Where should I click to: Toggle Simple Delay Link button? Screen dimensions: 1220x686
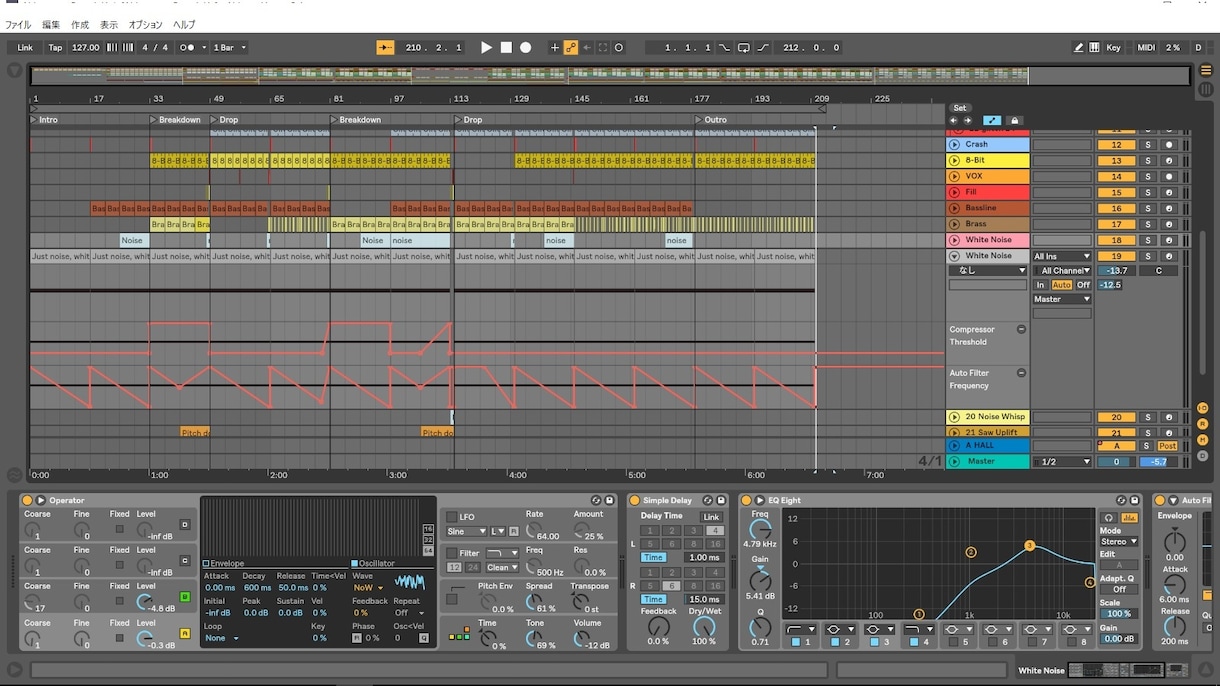pyautogui.click(x=711, y=517)
